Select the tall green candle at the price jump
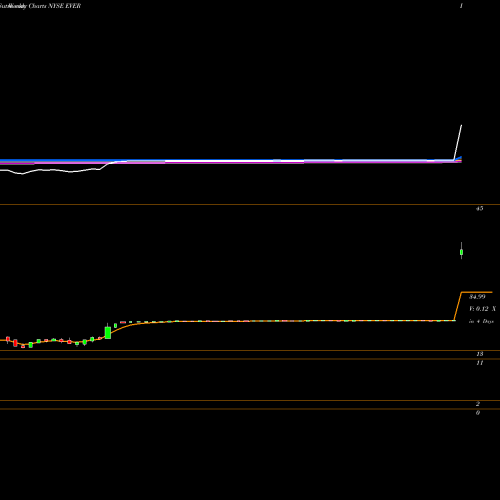500x500 pixels. [108, 332]
